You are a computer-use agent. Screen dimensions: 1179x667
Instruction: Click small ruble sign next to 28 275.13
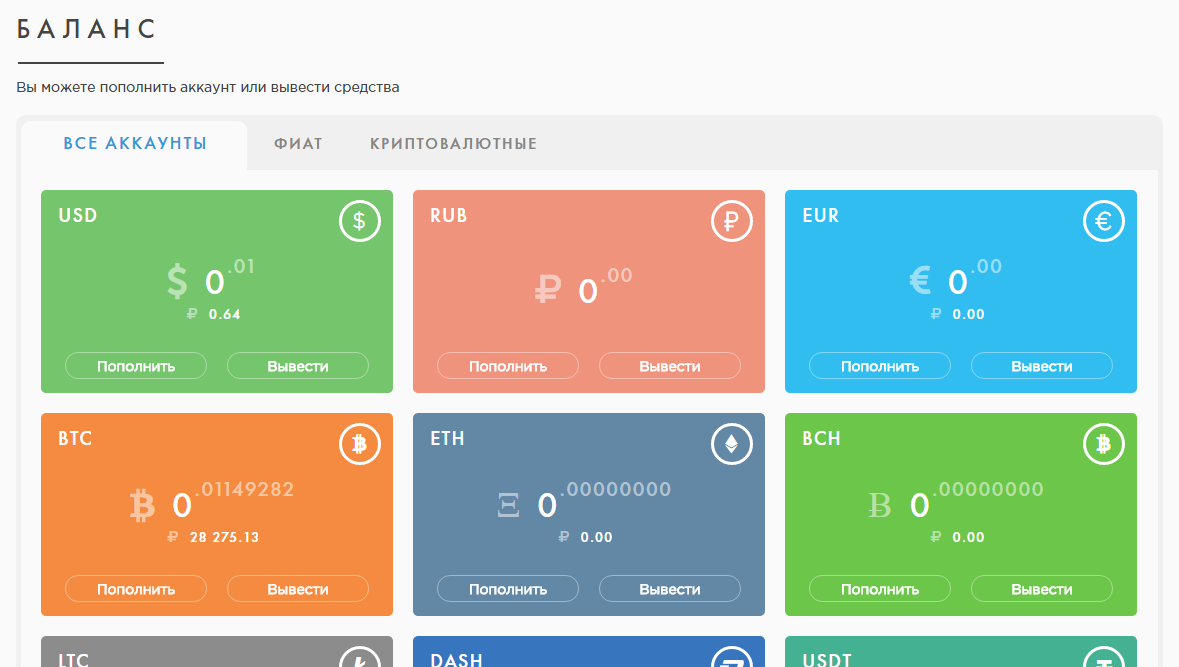point(173,537)
